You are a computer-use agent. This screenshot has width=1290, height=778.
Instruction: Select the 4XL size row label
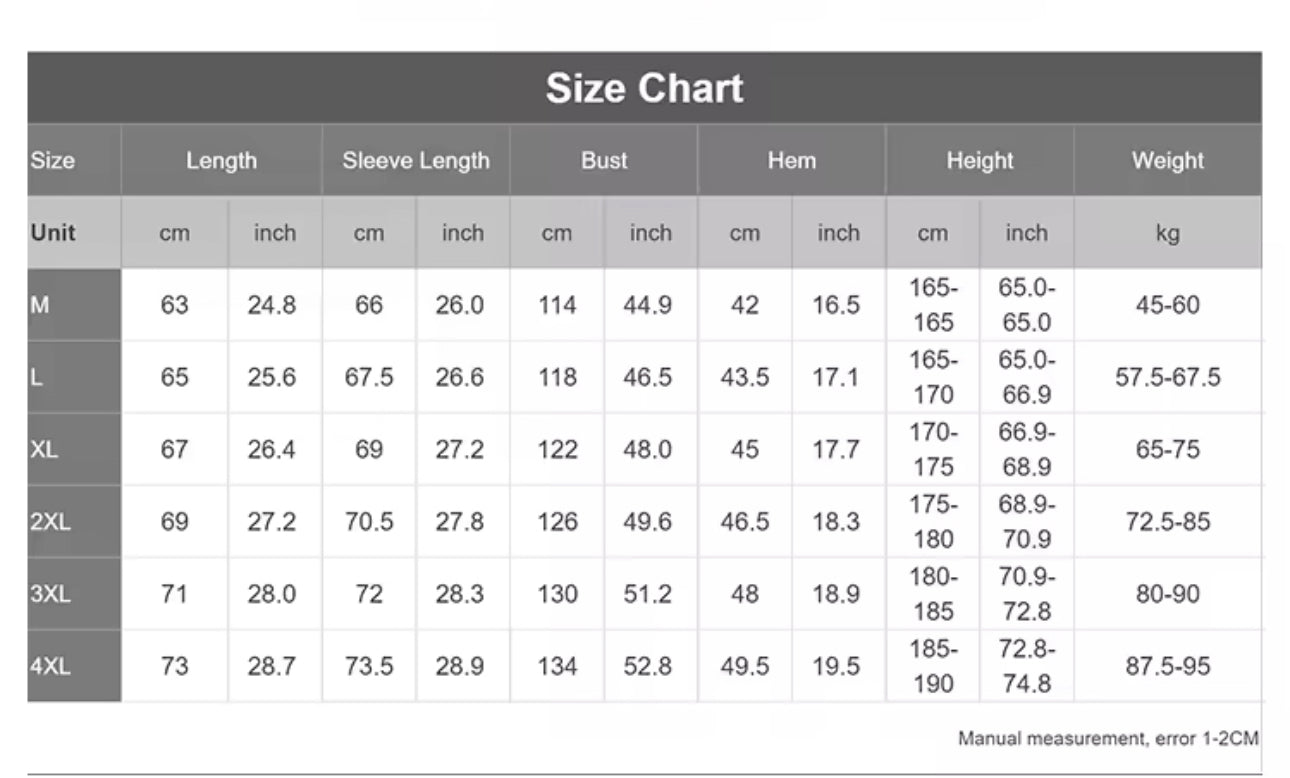tap(50, 665)
